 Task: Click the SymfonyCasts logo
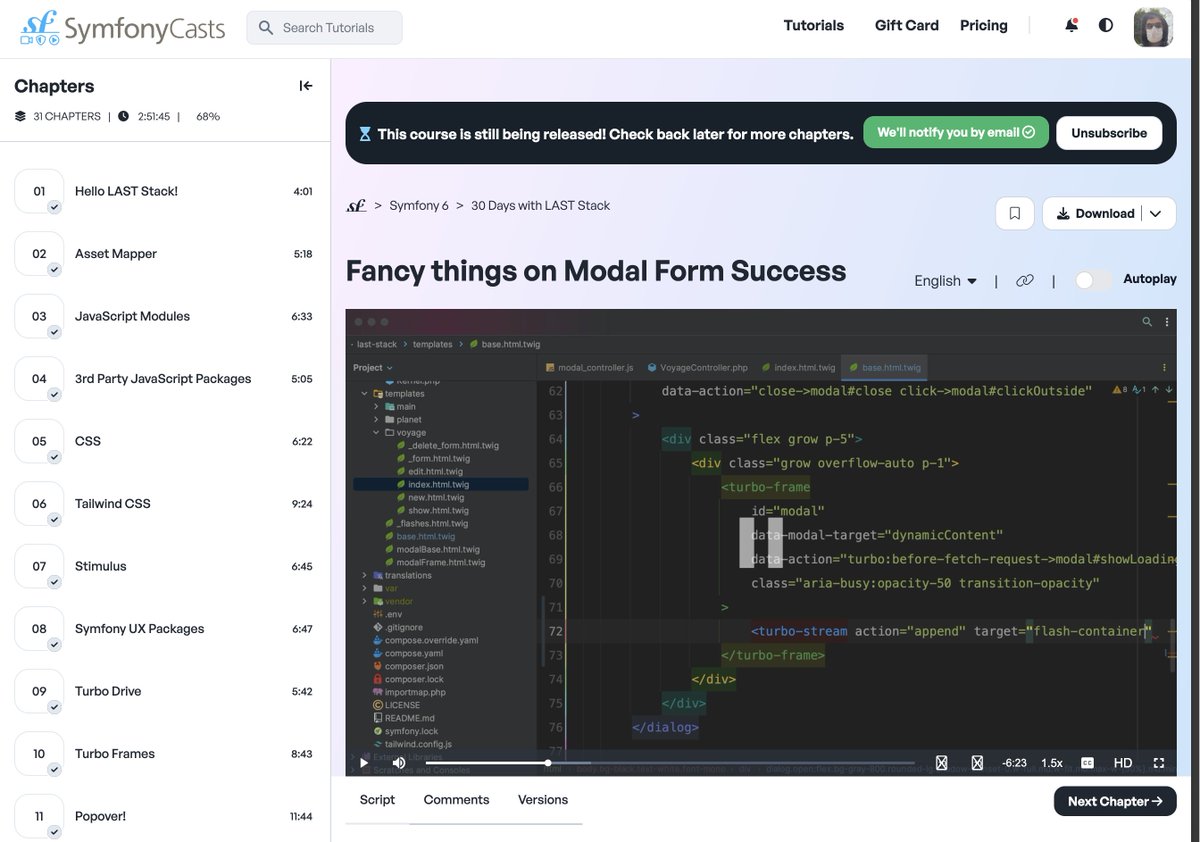pyautogui.click(x=122, y=28)
